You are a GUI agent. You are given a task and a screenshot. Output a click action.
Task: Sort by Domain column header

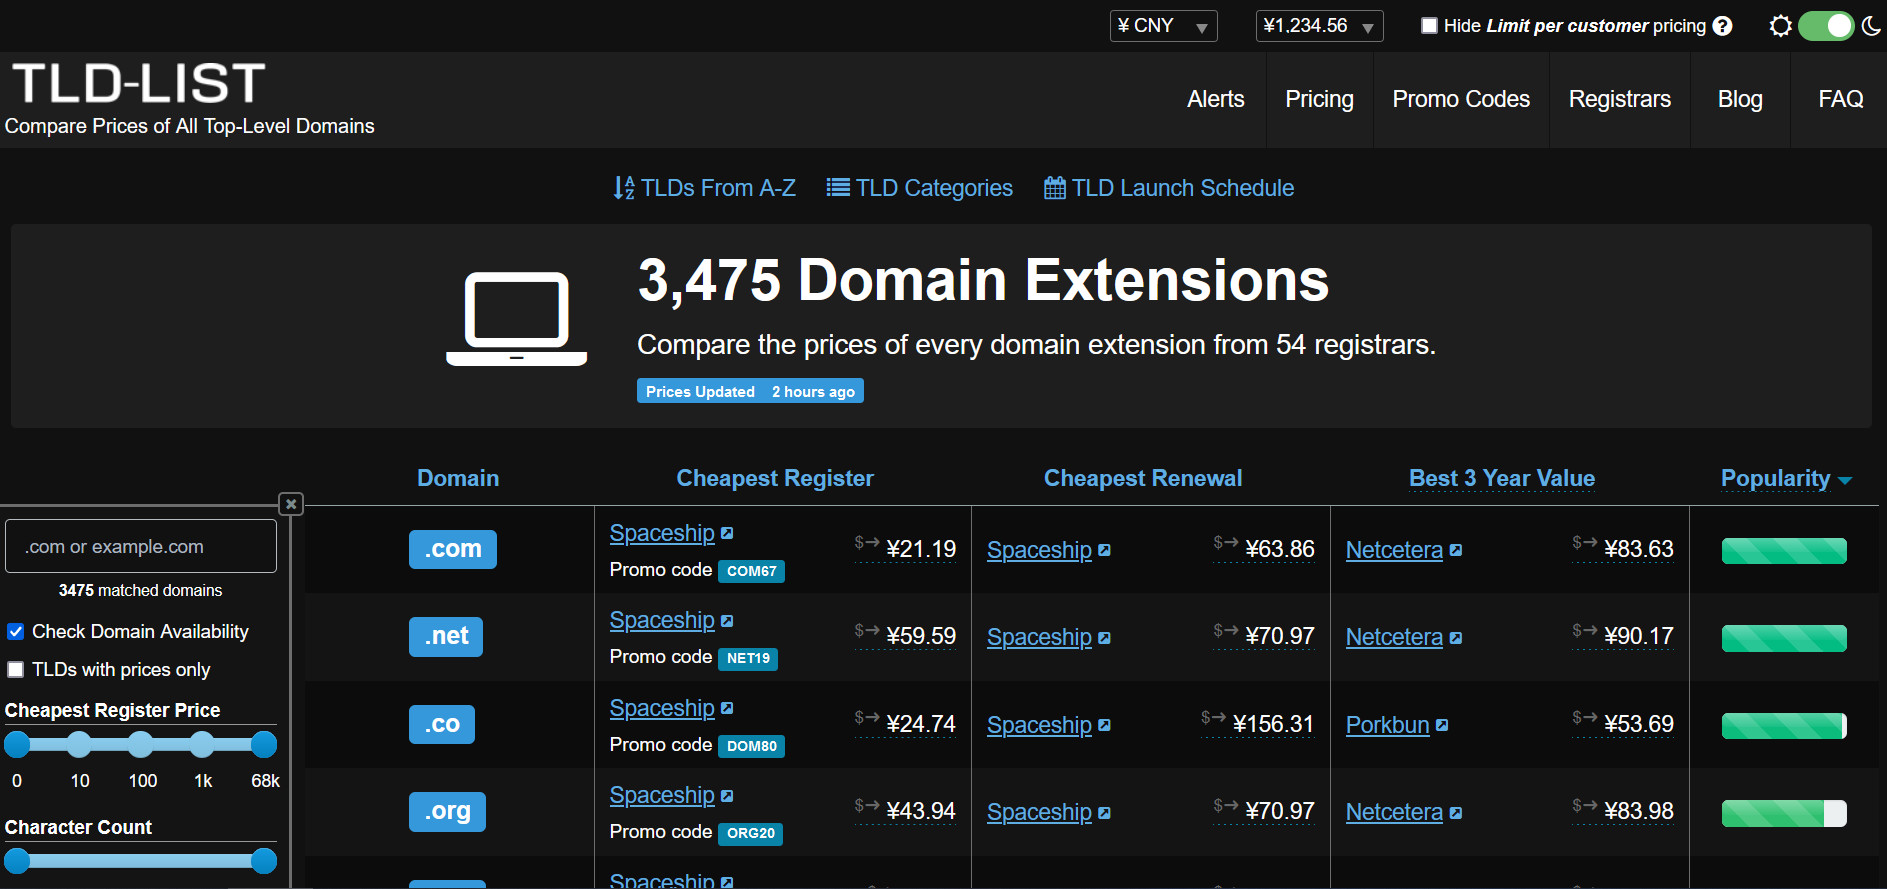tap(458, 478)
